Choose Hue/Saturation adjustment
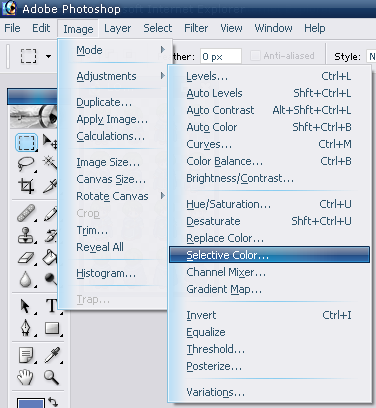Image resolution: width=376 pixels, height=408 pixels. point(269,204)
